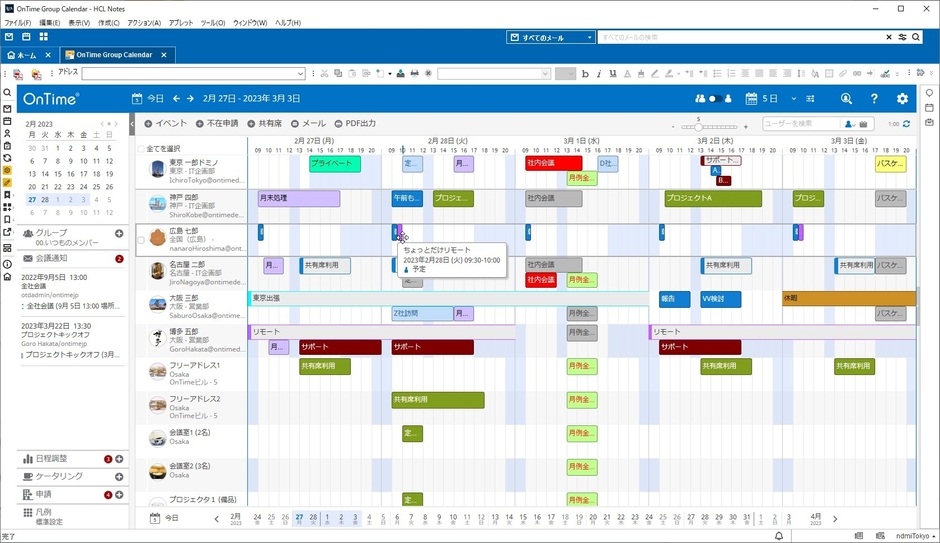Image resolution: width=940 pixels, height=543 pixels.
Task: Open the 表示(V) menu
Action: click(79, 23)
